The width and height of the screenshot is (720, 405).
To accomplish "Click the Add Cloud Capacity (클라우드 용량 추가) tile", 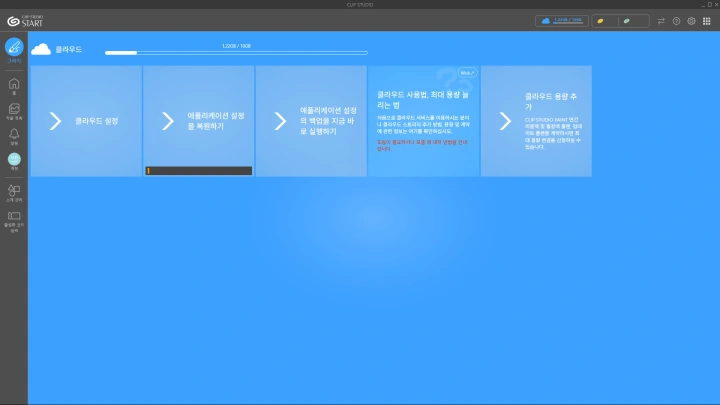I will [536, 121].
